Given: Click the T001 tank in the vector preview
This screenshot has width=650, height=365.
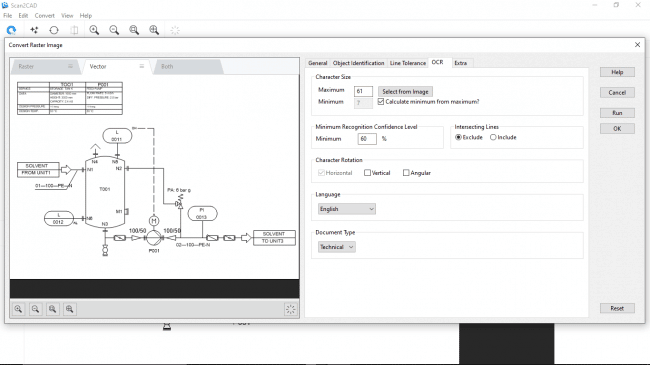Looking at the screenshot, I should [x=105, y=192].
